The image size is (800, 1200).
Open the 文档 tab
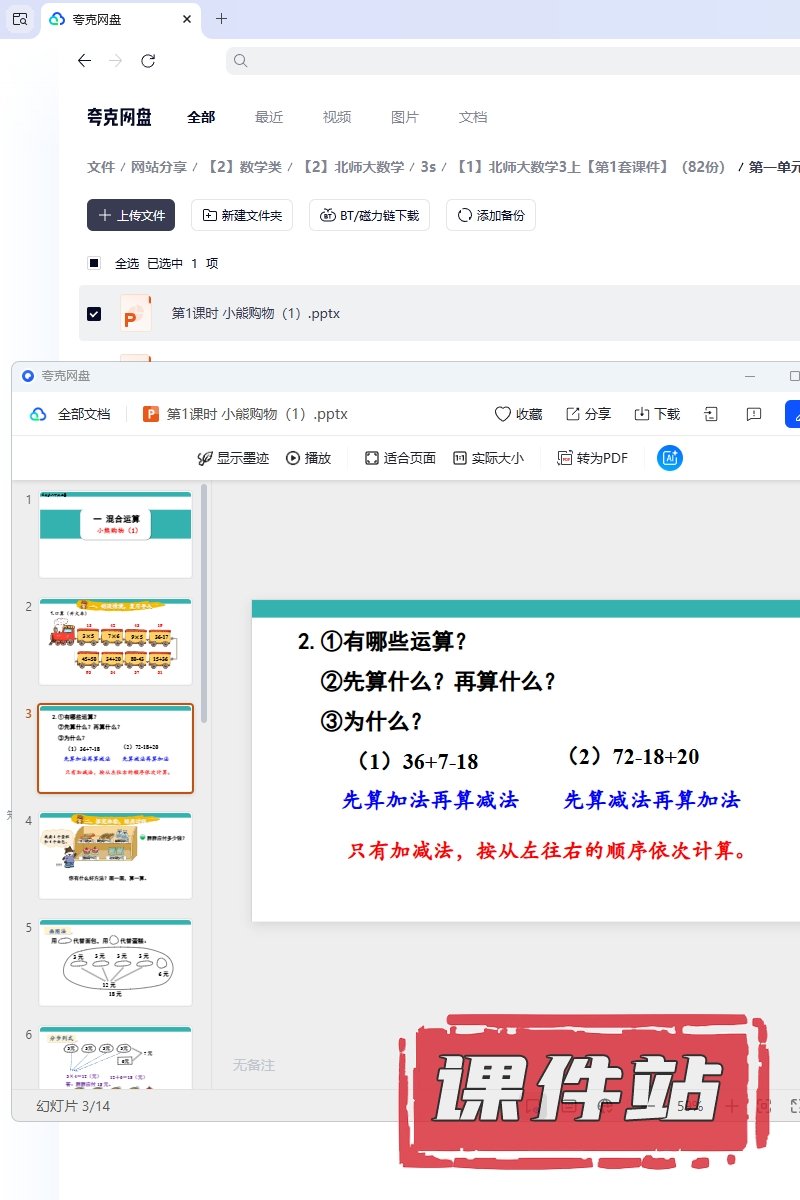(473, 117)
